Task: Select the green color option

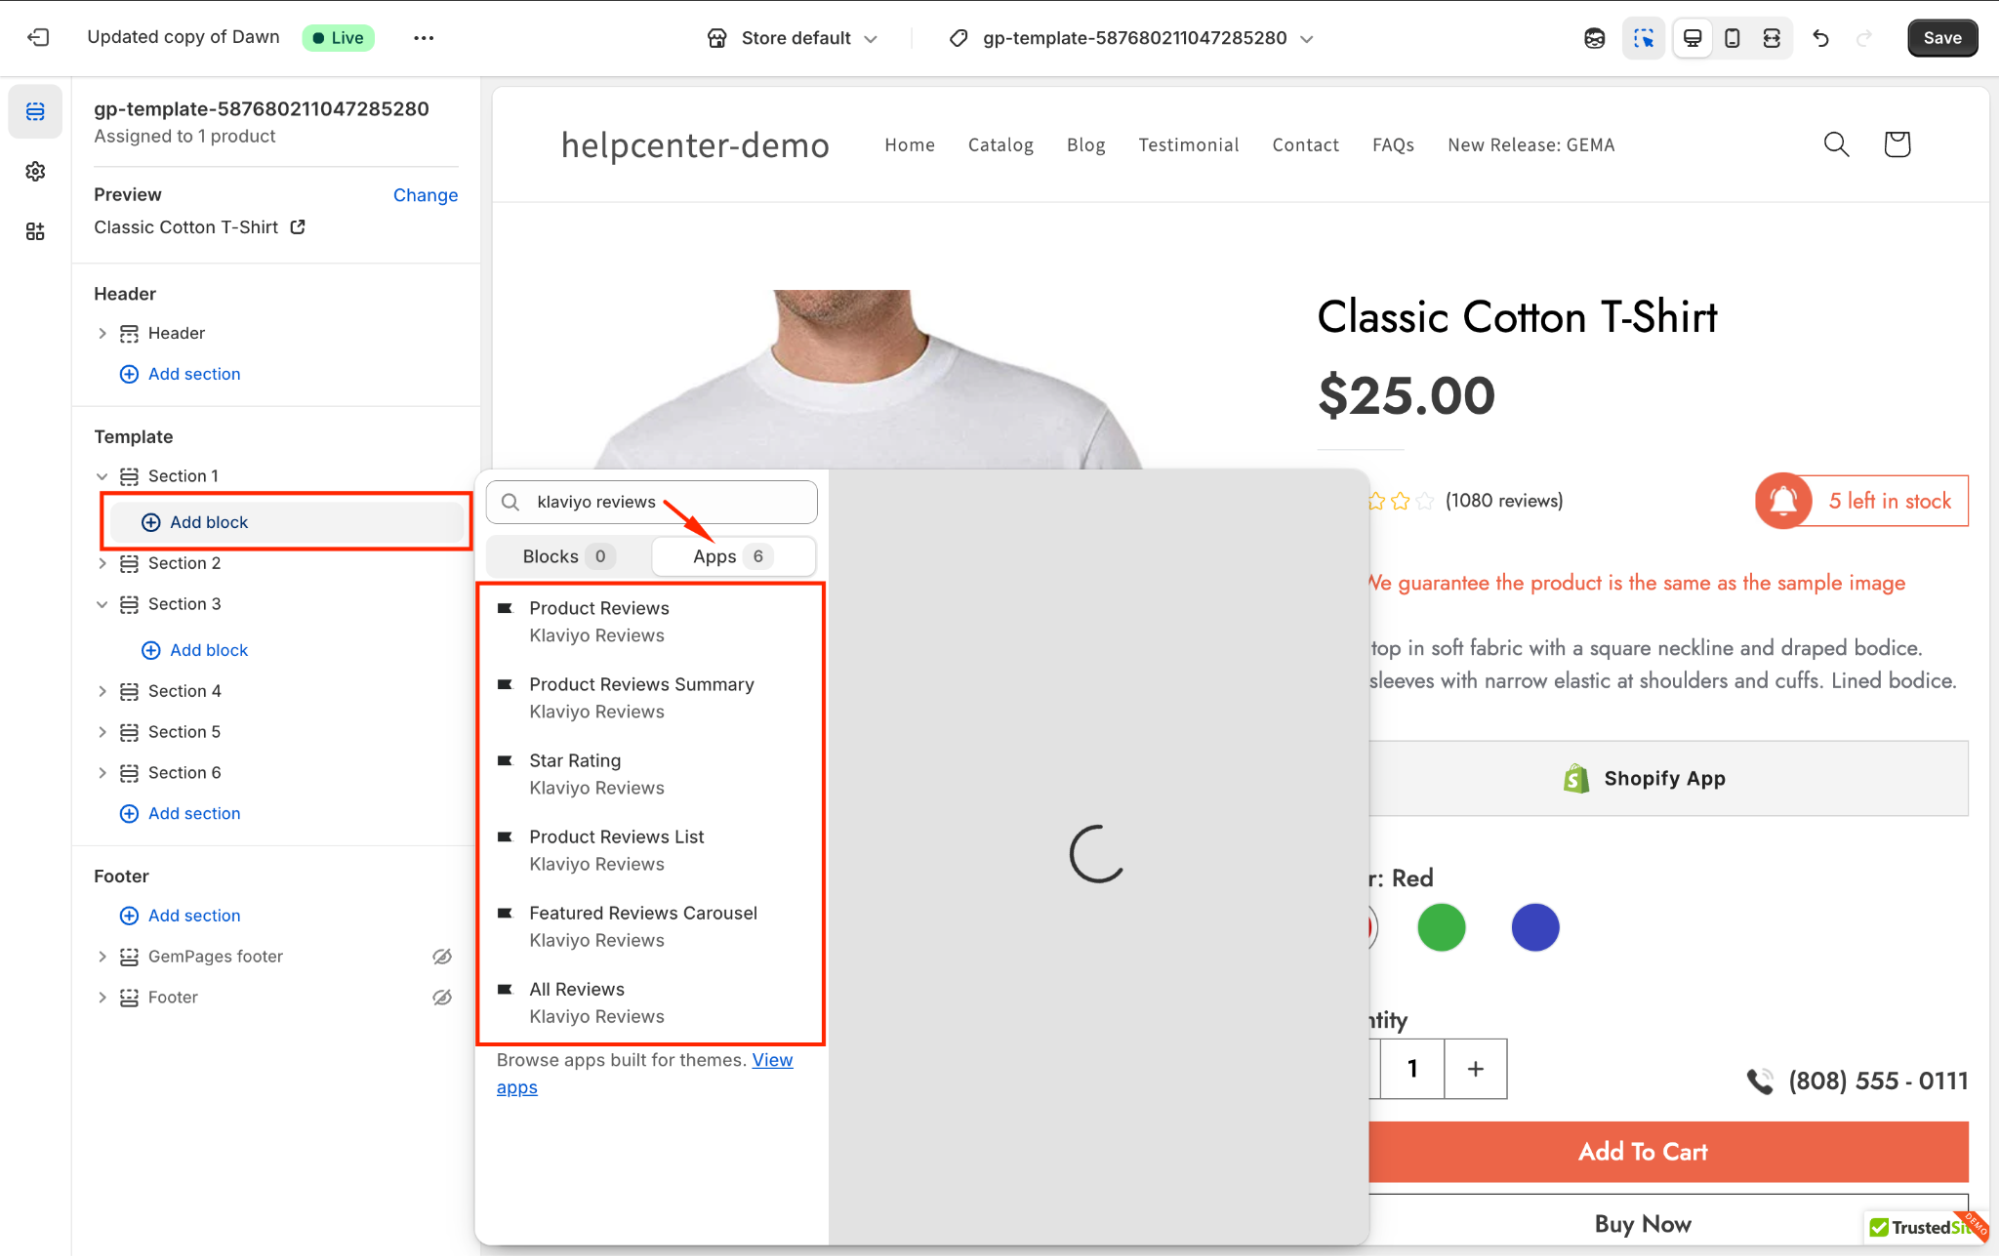Action: (x=1441, y=927)
